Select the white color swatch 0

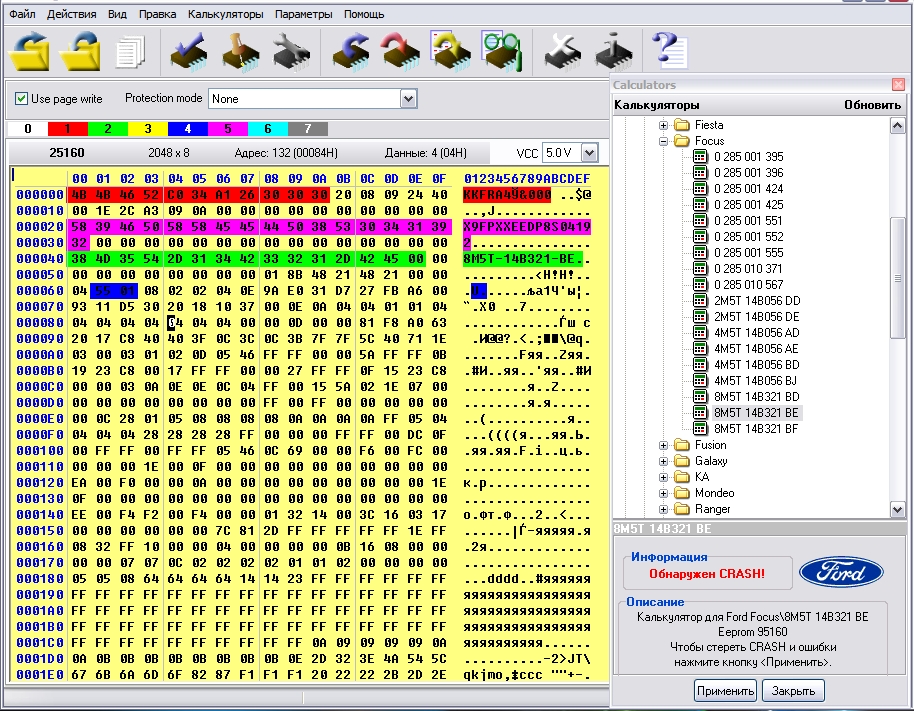(x=27, y=129)
